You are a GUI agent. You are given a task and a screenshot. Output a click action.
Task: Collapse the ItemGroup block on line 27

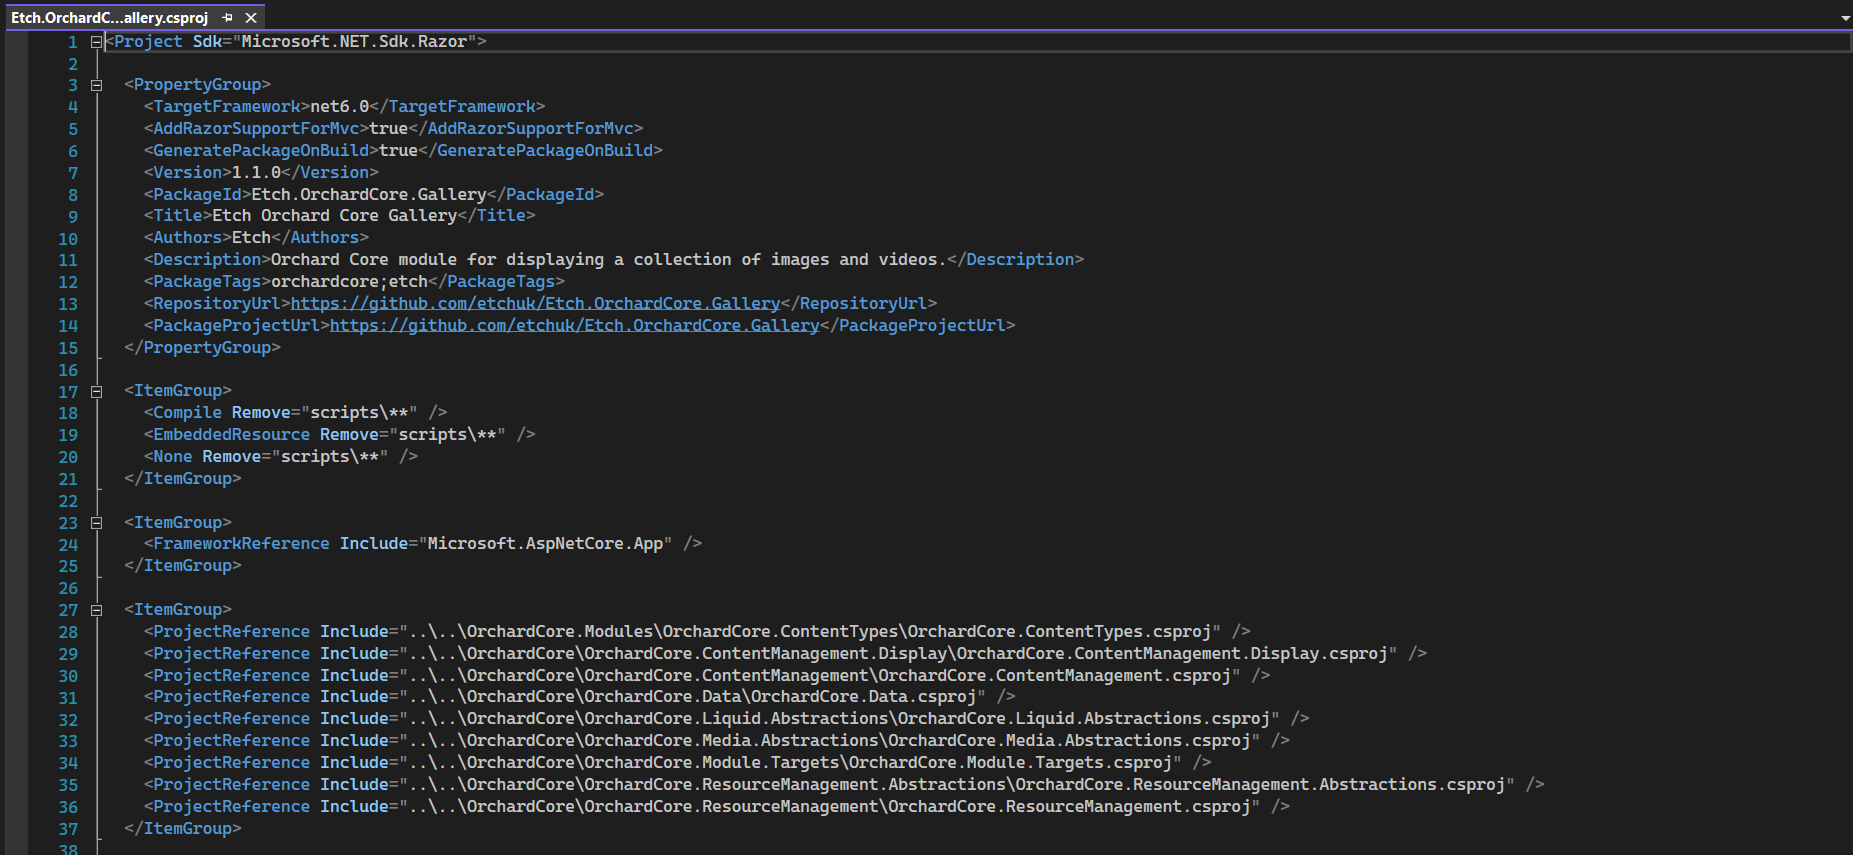pos(97,610)
